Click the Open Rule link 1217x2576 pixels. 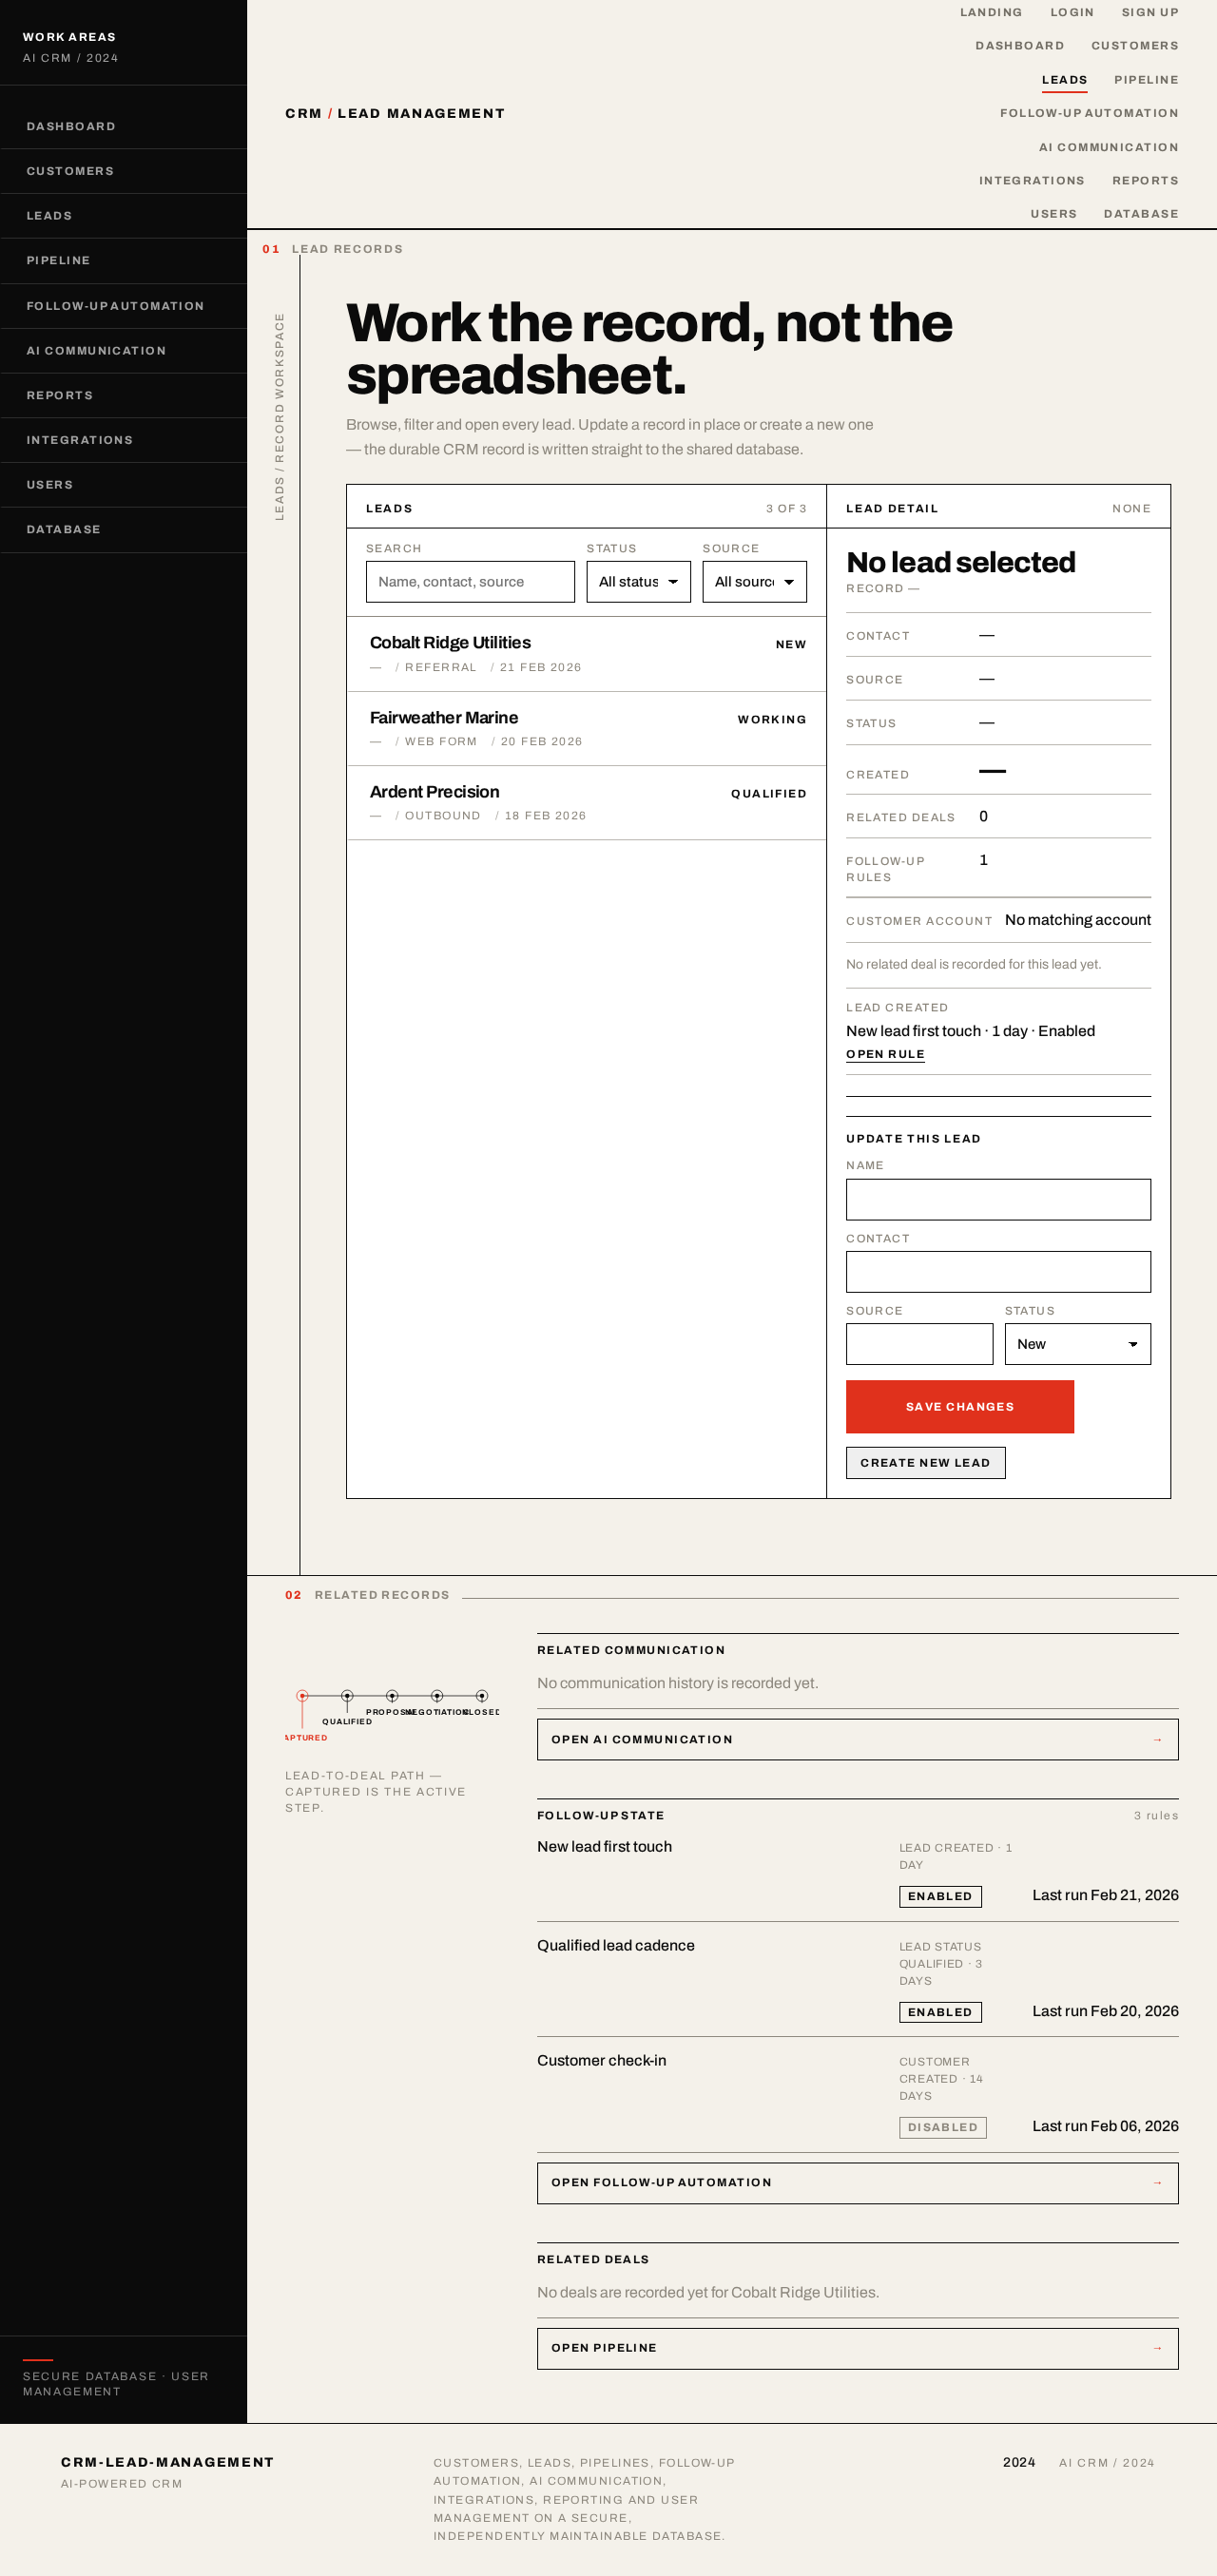(885, 1054)
